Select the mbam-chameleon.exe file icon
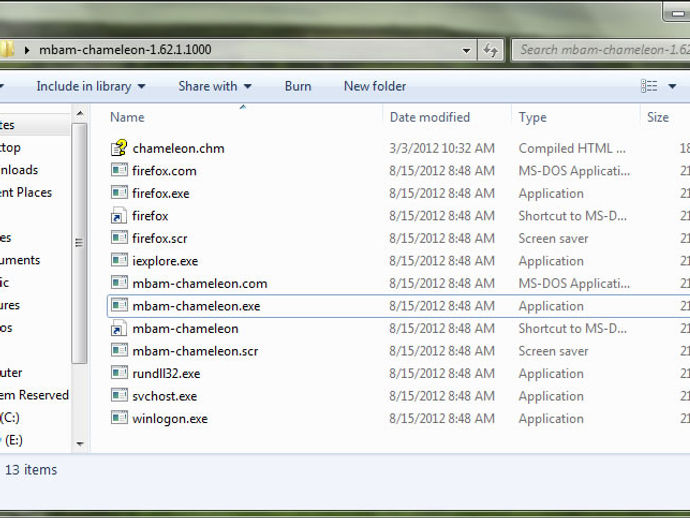The image size is (690, 518). click(119, 305)
